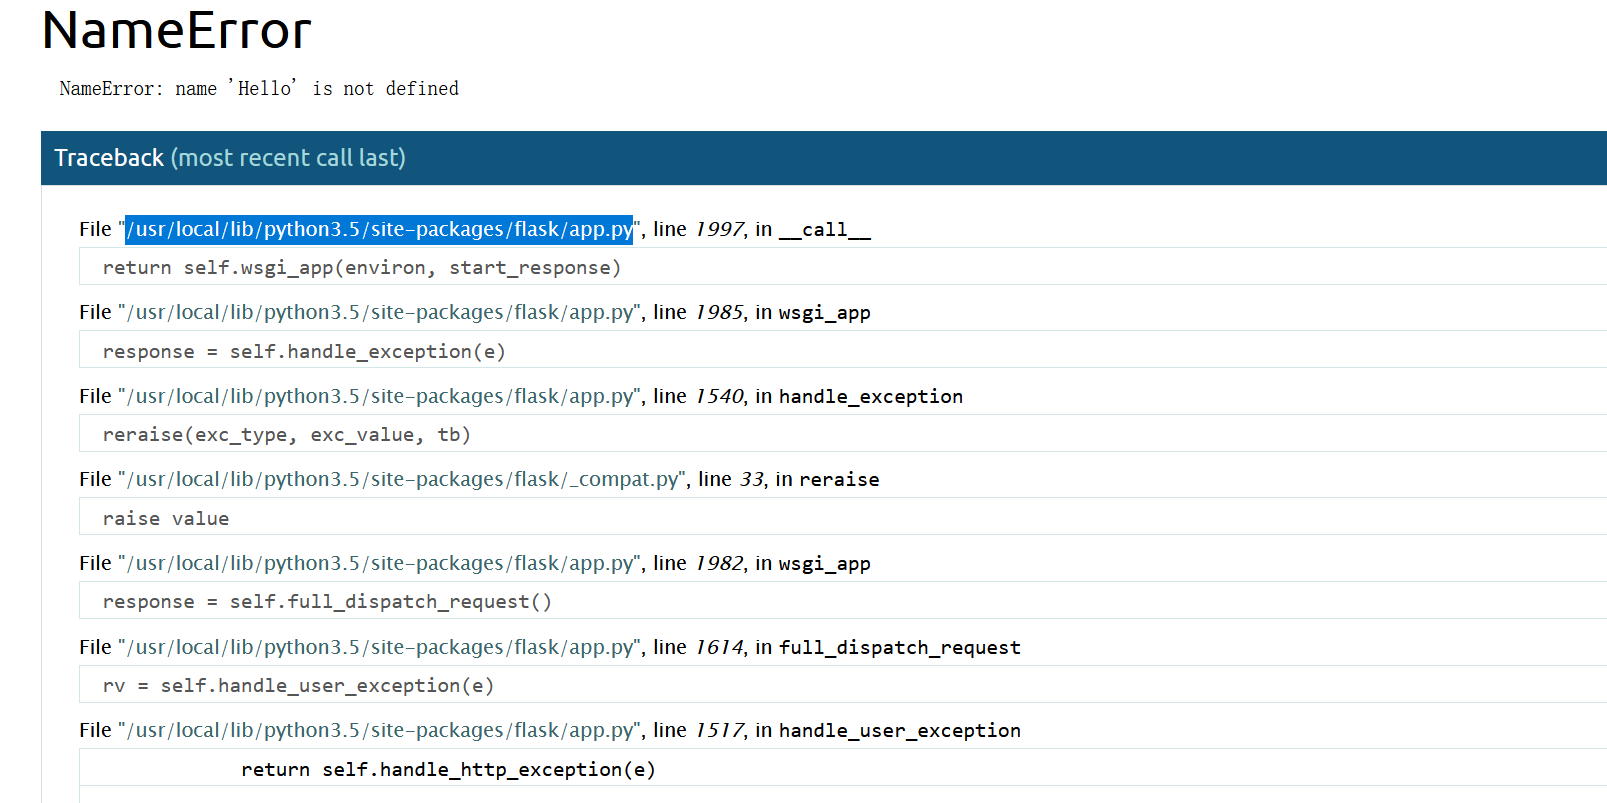The height and width of the screenshot is (803, 1607).
Task: Click the large NameError page heading
Action: [177, 31]
